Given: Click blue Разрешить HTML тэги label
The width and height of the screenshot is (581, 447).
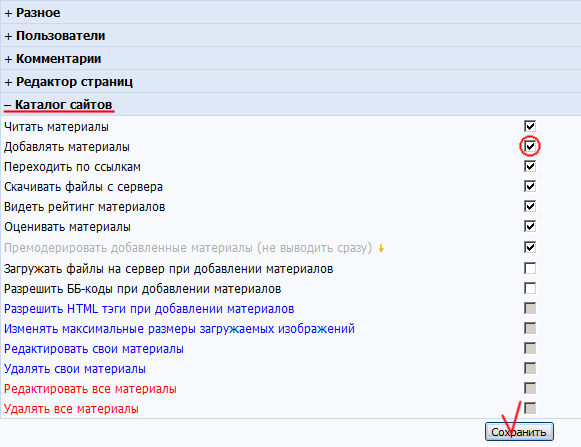Looking at the screenshot, I should [149, 309].
